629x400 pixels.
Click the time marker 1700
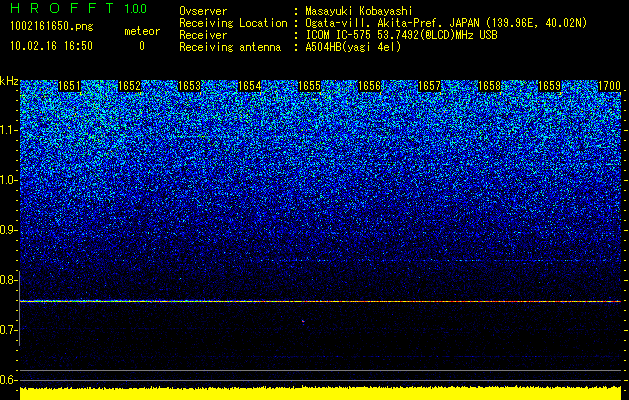[609, 86]
